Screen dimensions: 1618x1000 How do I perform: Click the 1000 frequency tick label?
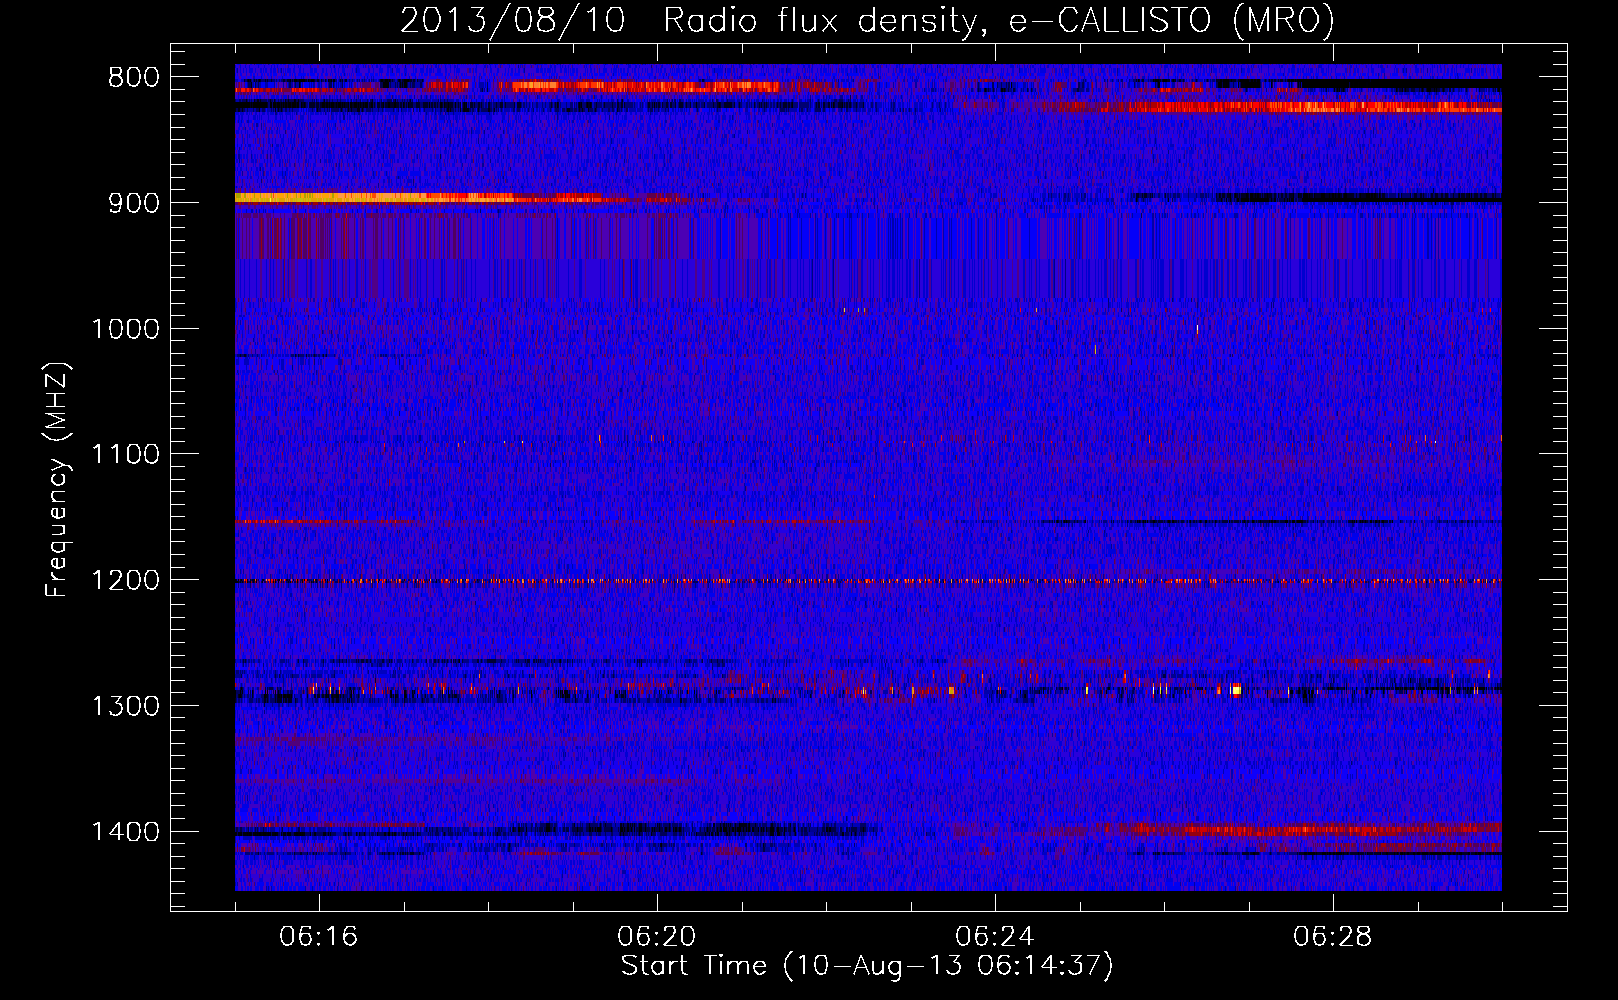tap(125, 329)
